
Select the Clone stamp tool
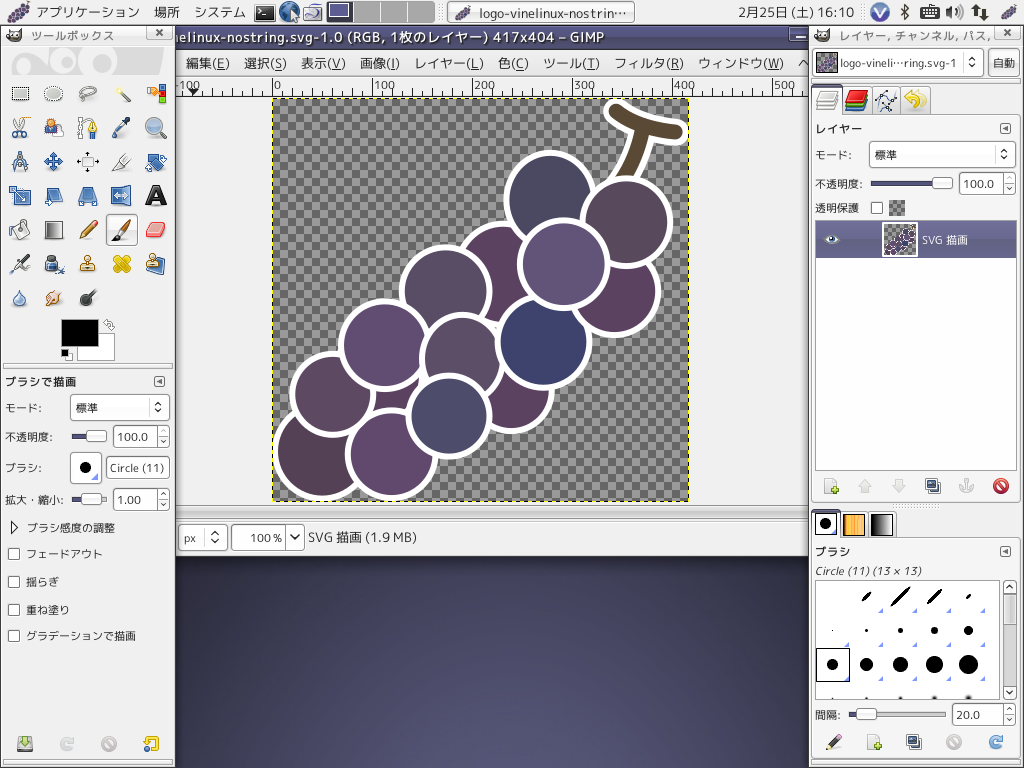click(88, 264)
